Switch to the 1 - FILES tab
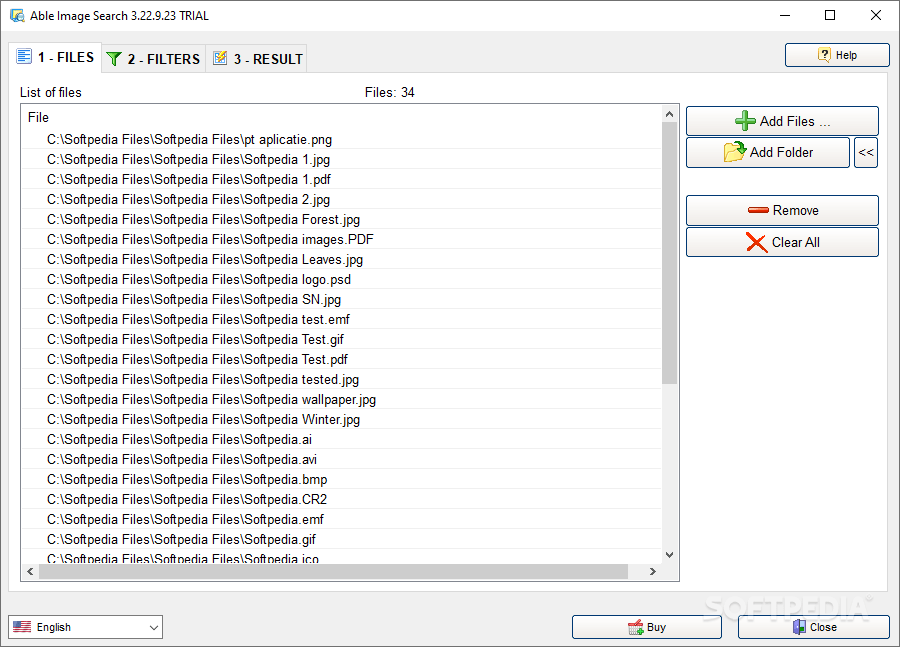900x647 pixels. point(56,57)
